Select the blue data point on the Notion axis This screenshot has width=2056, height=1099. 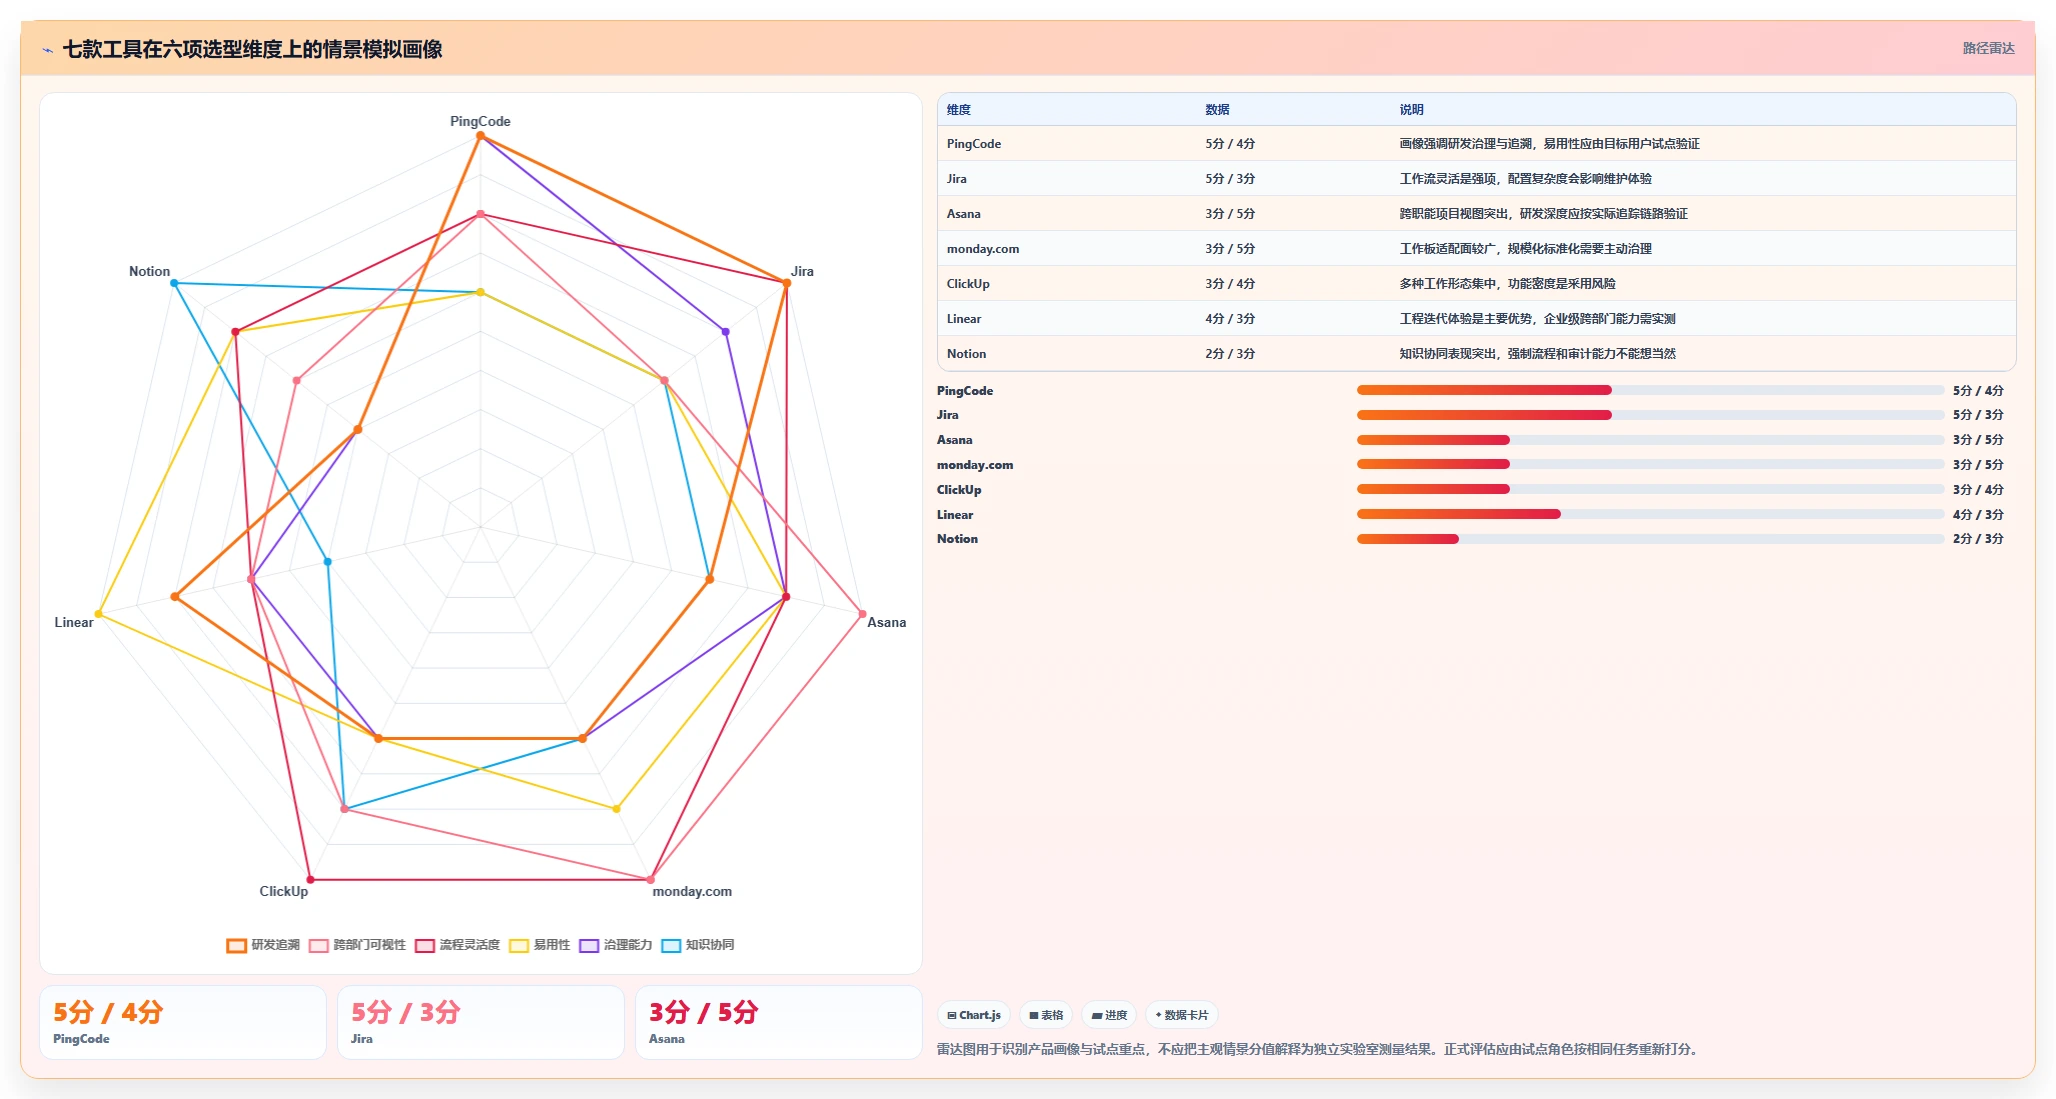174,283
